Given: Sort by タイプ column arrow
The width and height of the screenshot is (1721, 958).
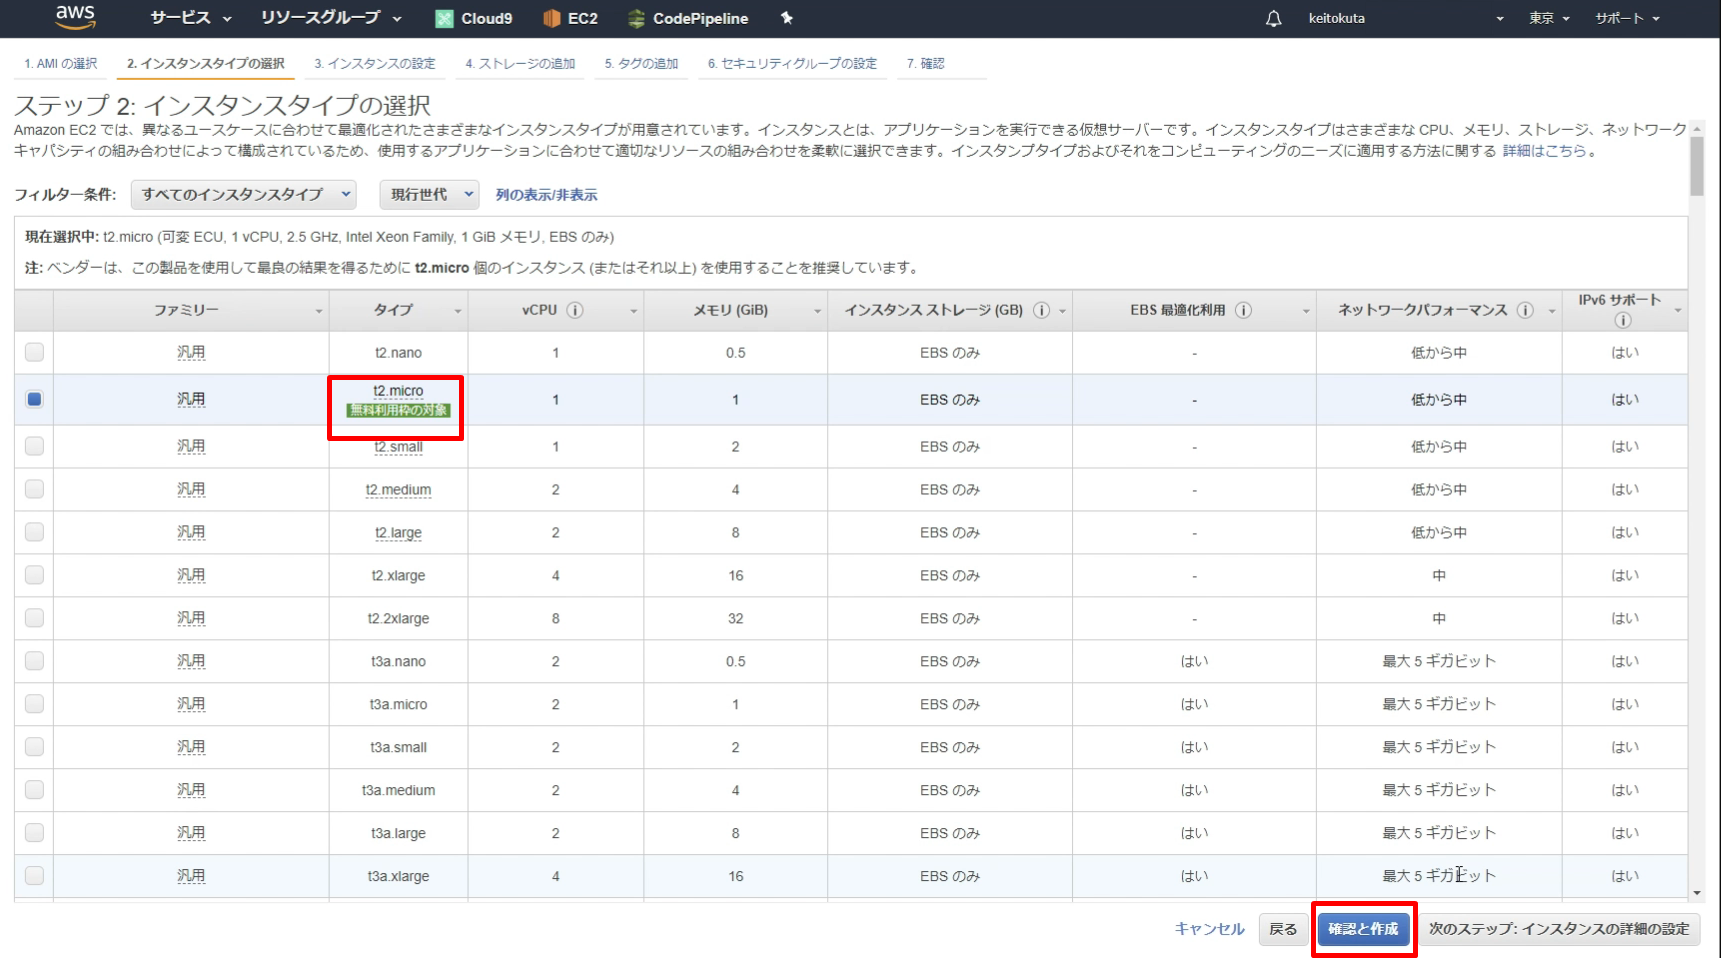Looking at the screenshot, I should click(458, 311).
